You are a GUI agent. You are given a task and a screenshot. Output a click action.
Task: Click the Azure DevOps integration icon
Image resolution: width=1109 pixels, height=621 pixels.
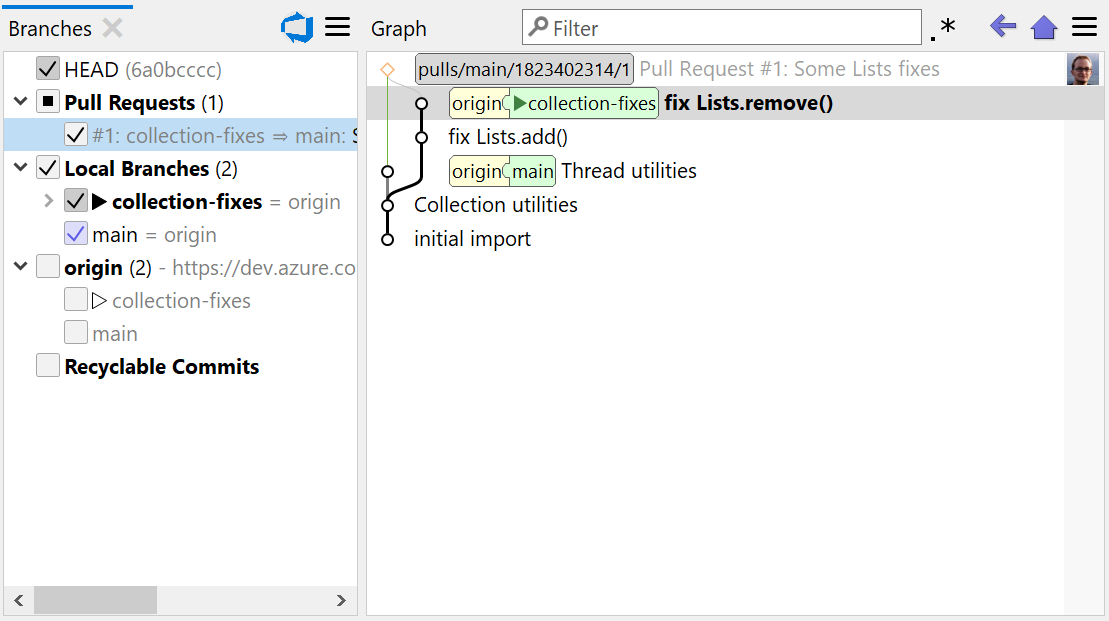pos(296,27)
